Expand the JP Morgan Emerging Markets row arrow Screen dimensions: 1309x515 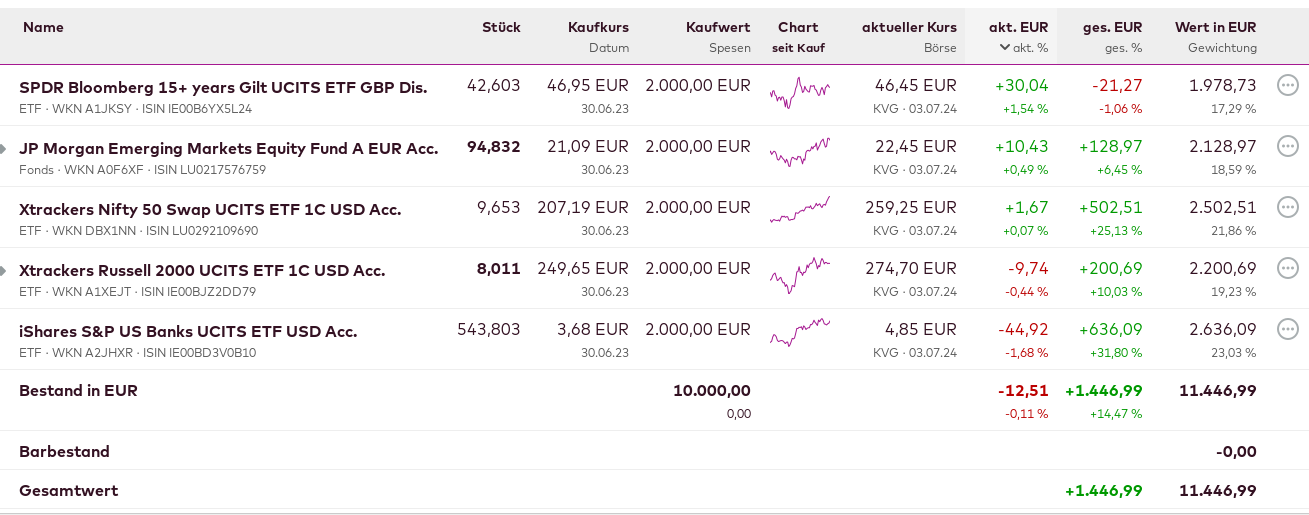click(x=4, y=148)
